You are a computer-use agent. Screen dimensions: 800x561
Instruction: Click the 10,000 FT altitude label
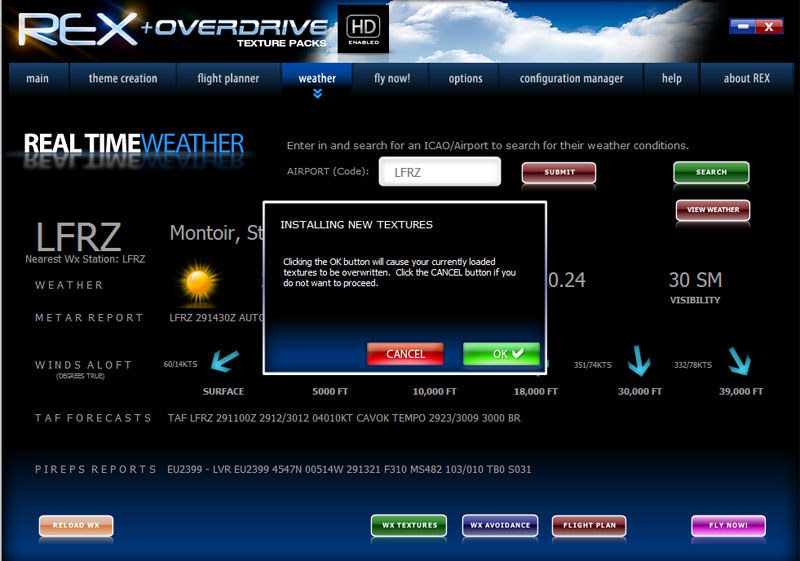pyautogui.click(x=434, y=392)
